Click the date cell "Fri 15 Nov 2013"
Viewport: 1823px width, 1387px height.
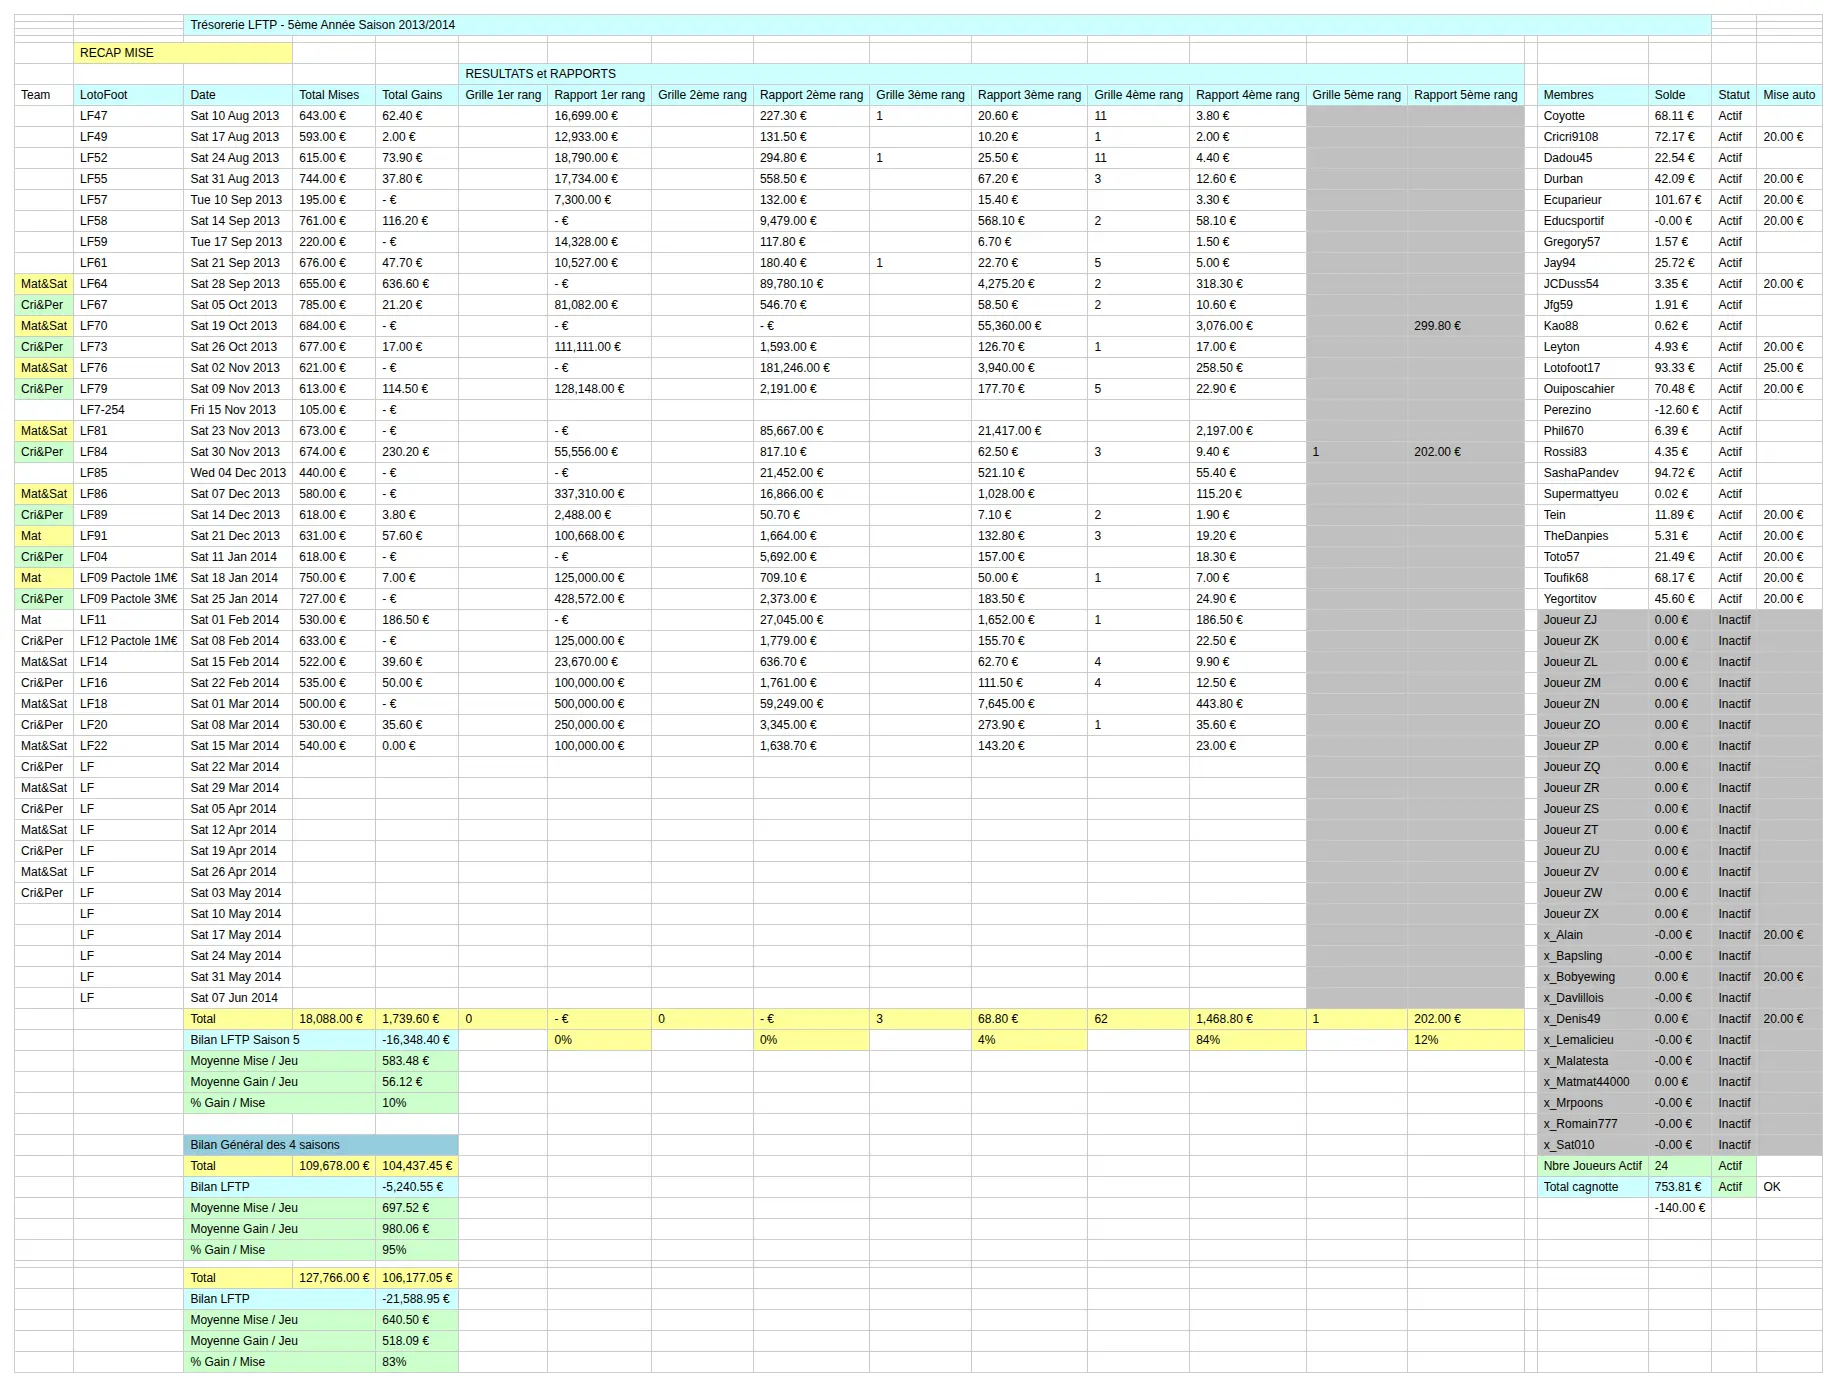(x=238, y=410)
